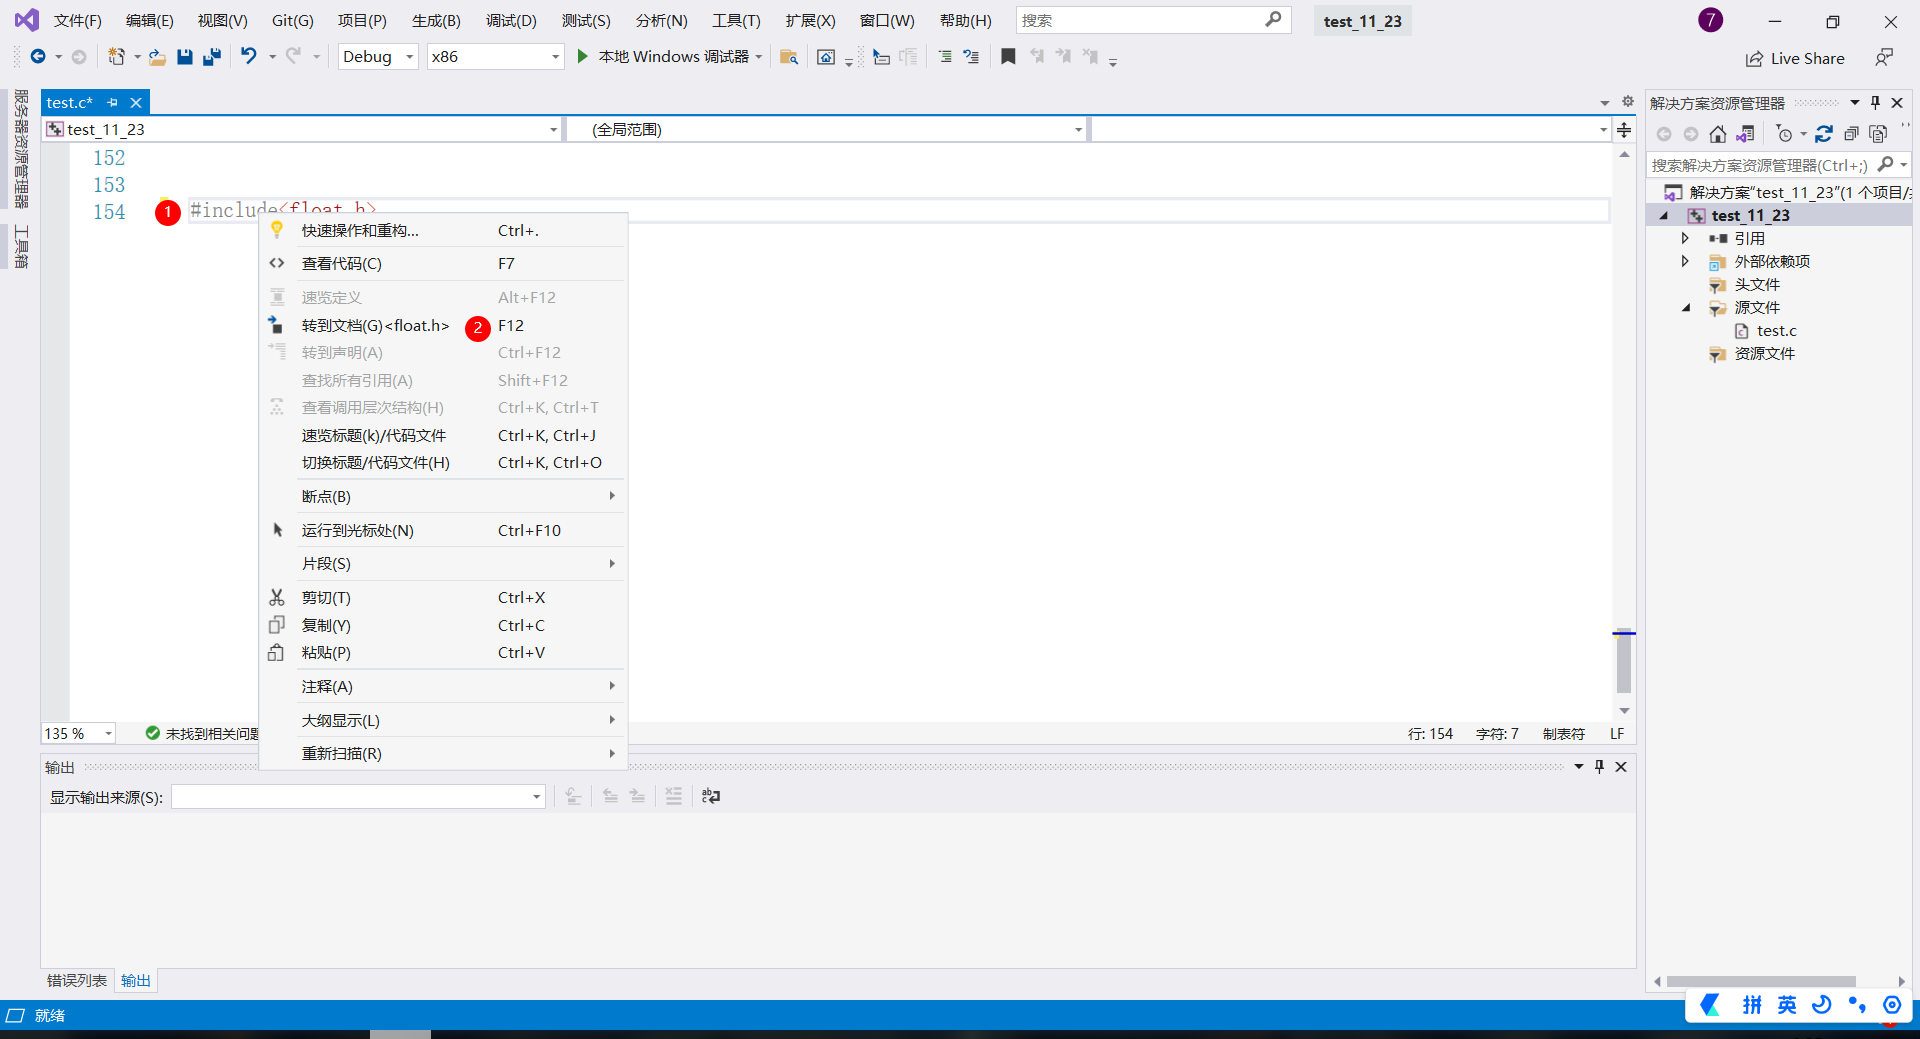Click the clear all output icon

[674, 796]
